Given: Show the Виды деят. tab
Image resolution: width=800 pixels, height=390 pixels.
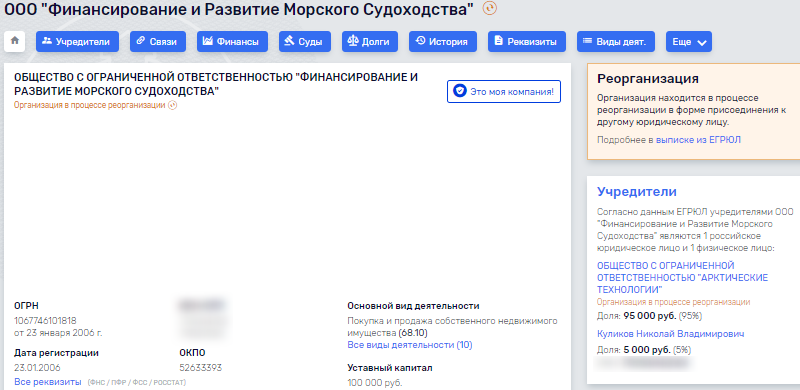Looking at the screenshot, I should point(616,42).
